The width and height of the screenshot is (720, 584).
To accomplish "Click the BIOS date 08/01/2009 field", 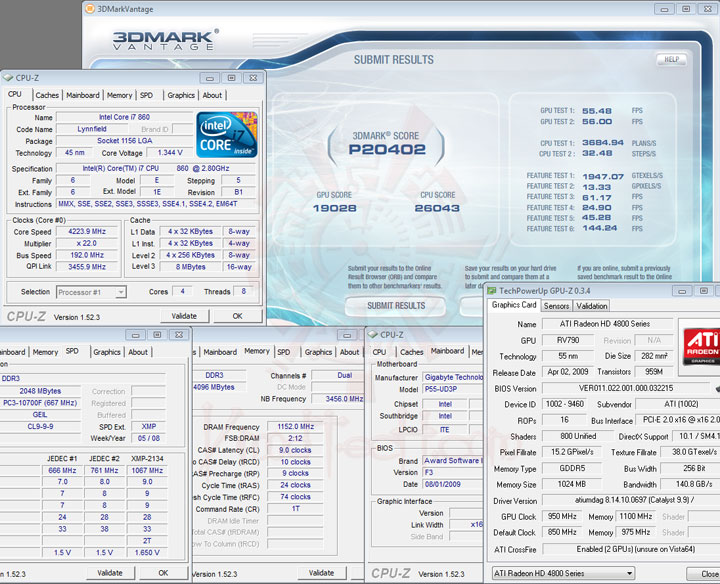I will click(452, 484).
